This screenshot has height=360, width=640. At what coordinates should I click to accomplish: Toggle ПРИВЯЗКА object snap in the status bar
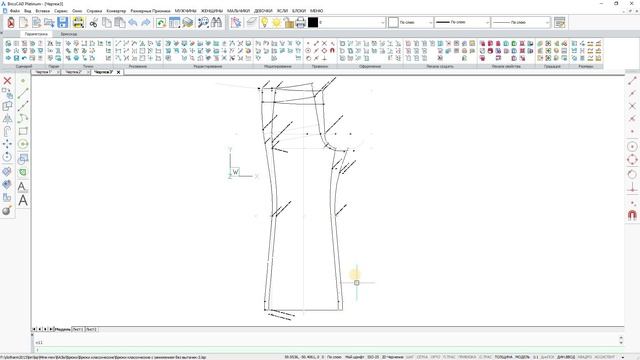pos(467,357)
